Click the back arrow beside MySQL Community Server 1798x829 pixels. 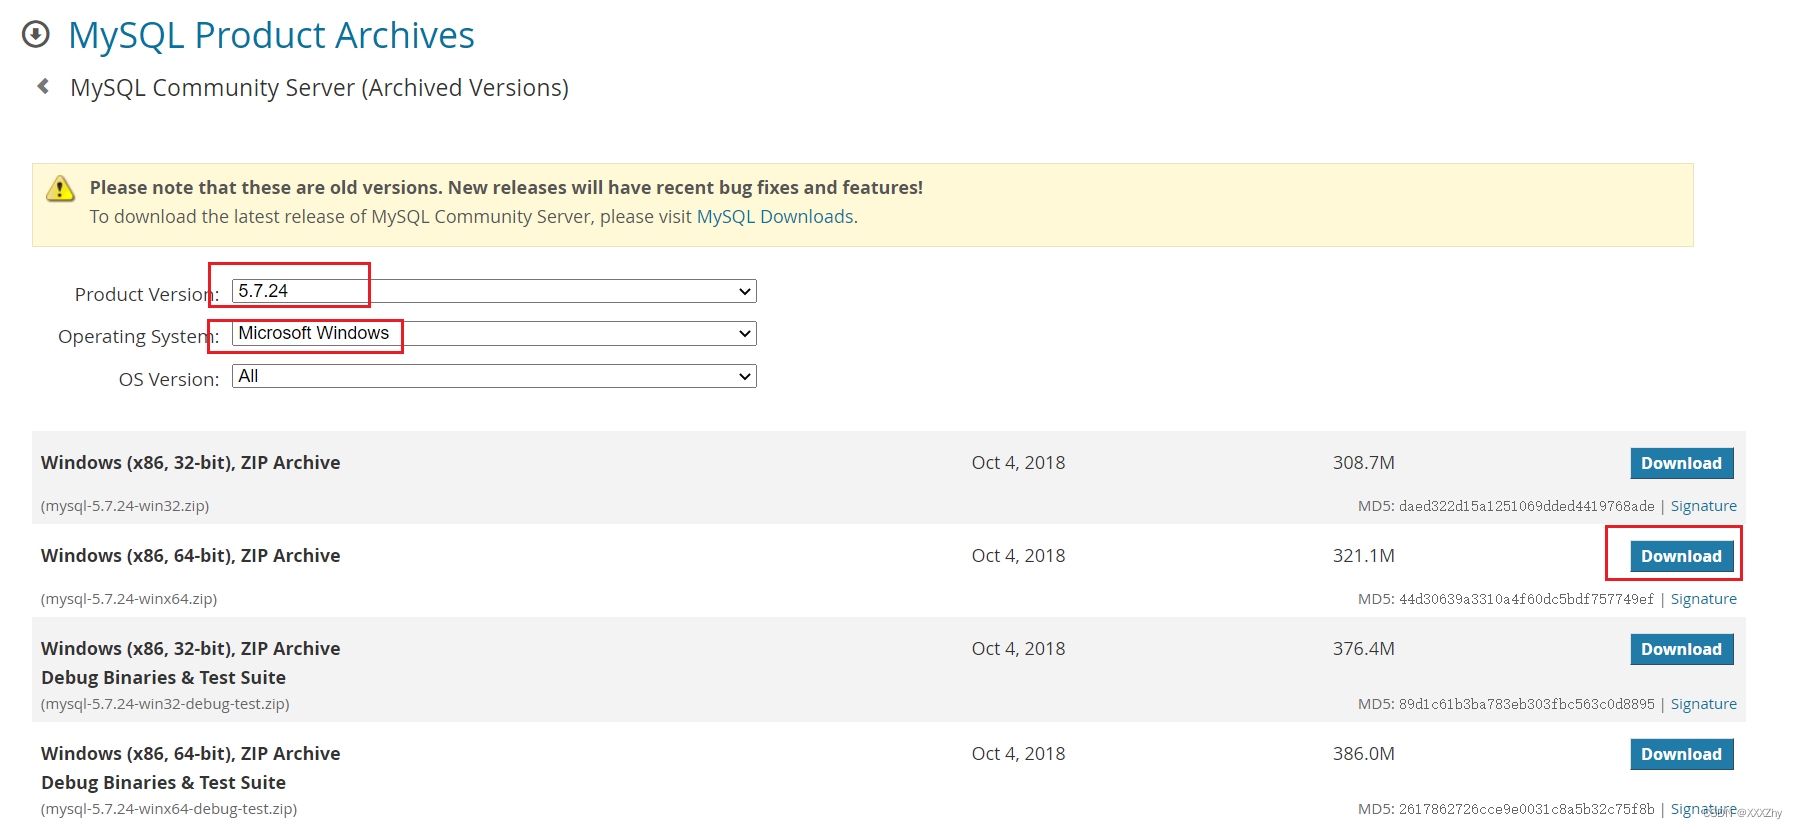click(x=43, y=87)
